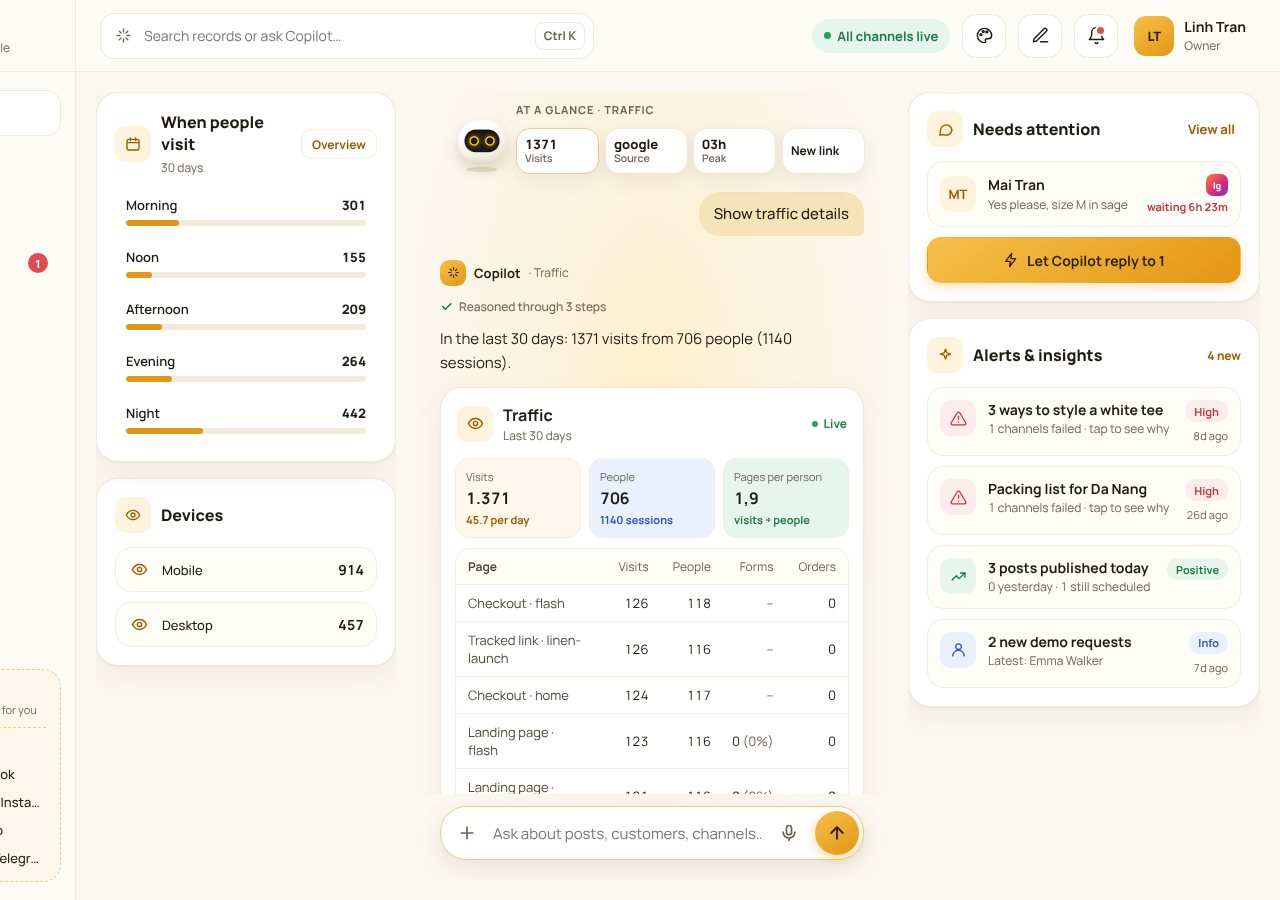Click the eye icon in Traffic card header
The height and width of the screenshot is (900, 1280).
click(475, 424)
